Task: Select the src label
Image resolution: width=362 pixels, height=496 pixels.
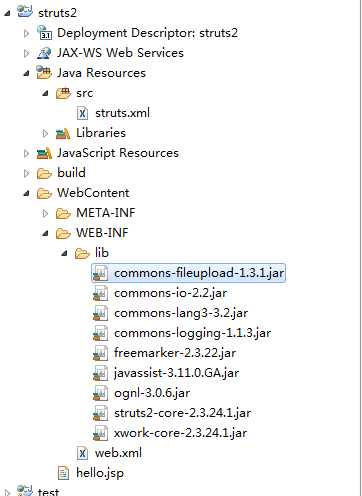Action: tap(84, 93)
